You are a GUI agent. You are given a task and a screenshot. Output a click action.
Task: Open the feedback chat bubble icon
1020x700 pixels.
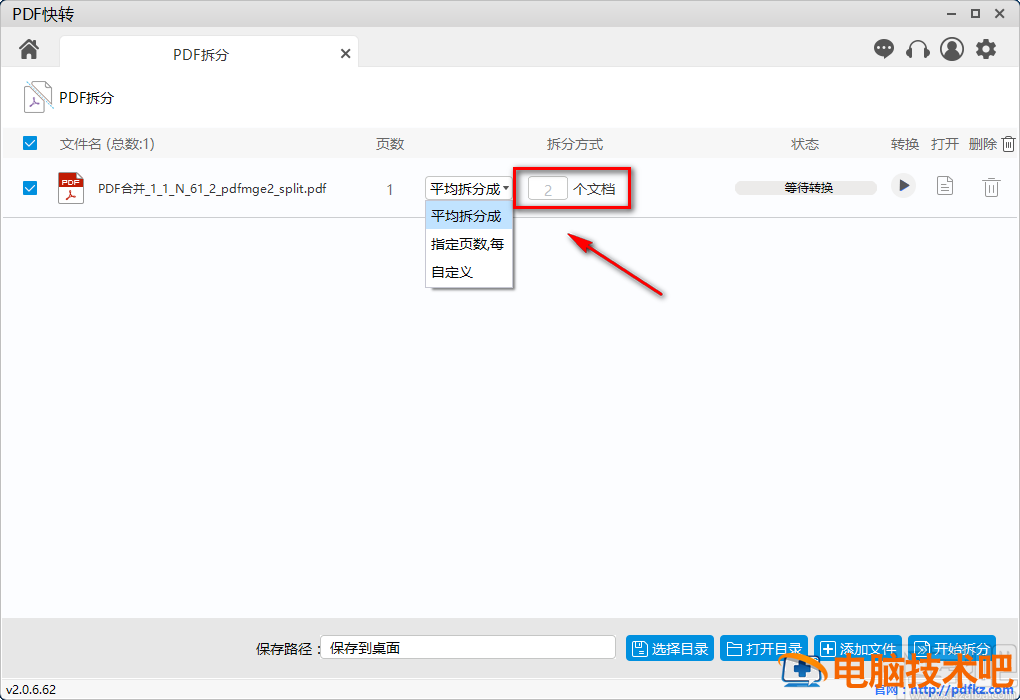pos(883,49)
